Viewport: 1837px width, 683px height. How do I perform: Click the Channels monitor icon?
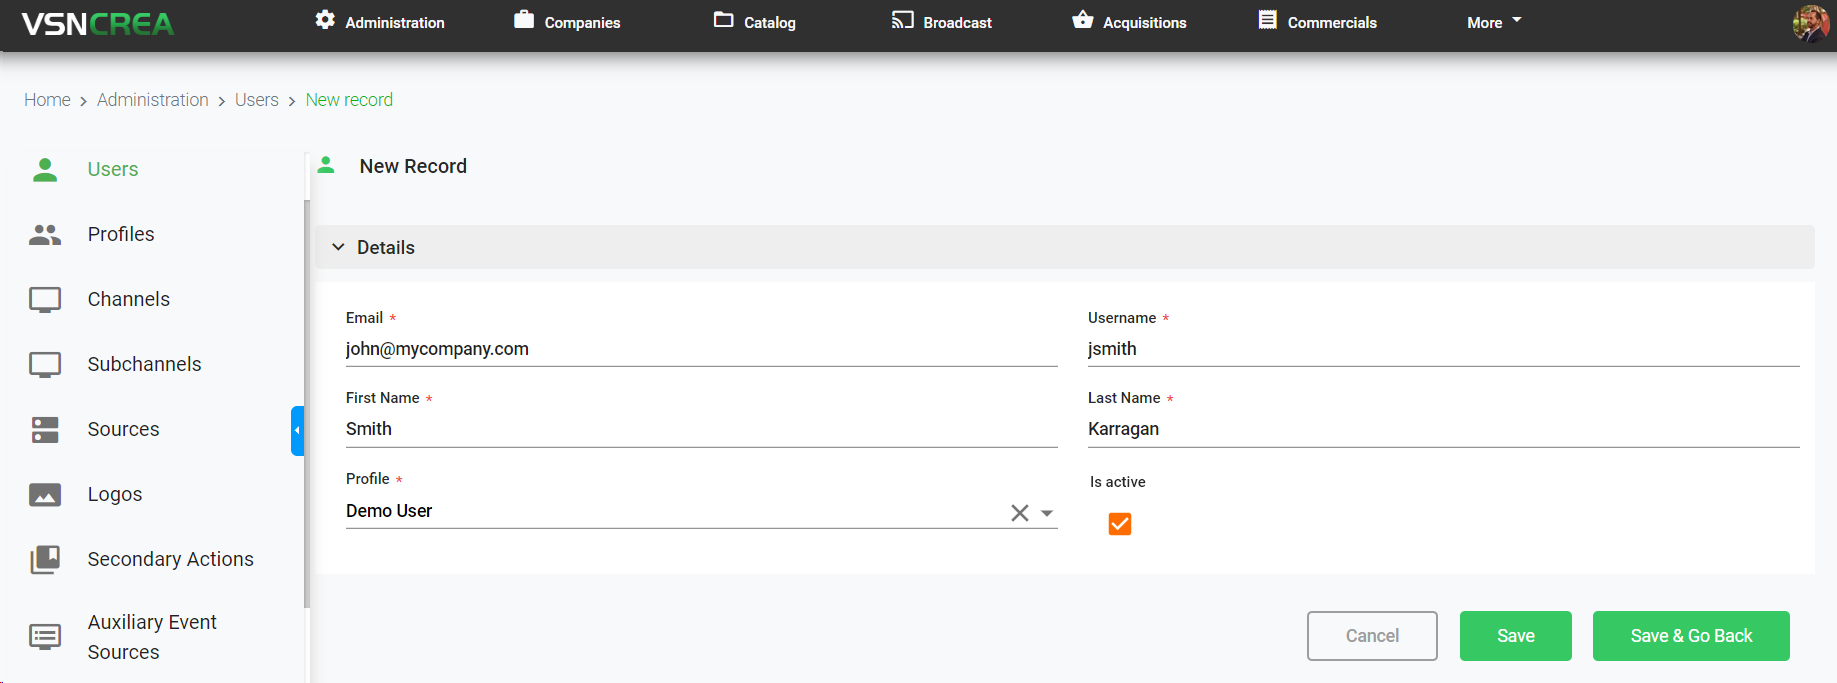pos(45,300)
